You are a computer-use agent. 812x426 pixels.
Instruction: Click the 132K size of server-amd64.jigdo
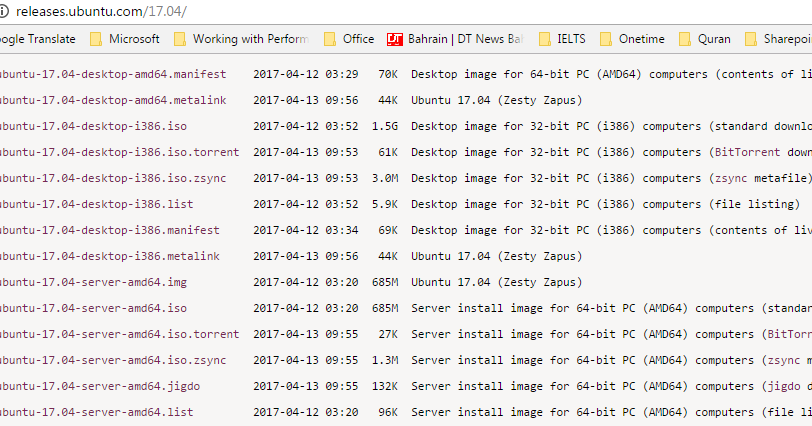(385, 386)
